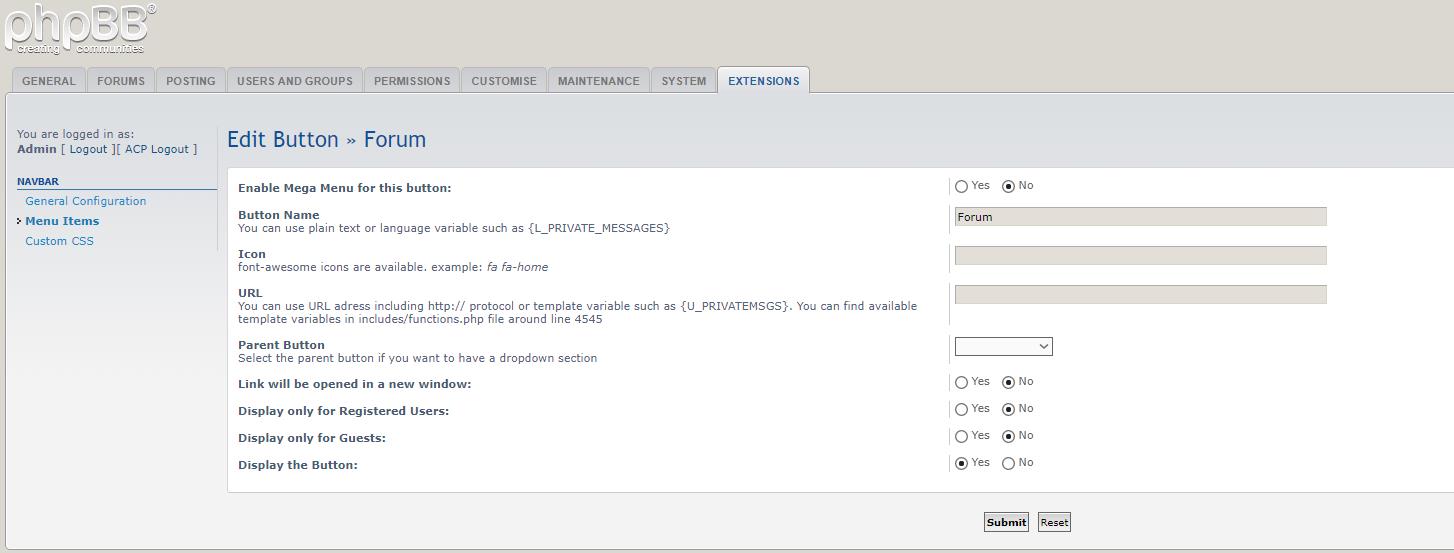Open the Customise tab
1454x553 pixels.
[x=504, y=81]
